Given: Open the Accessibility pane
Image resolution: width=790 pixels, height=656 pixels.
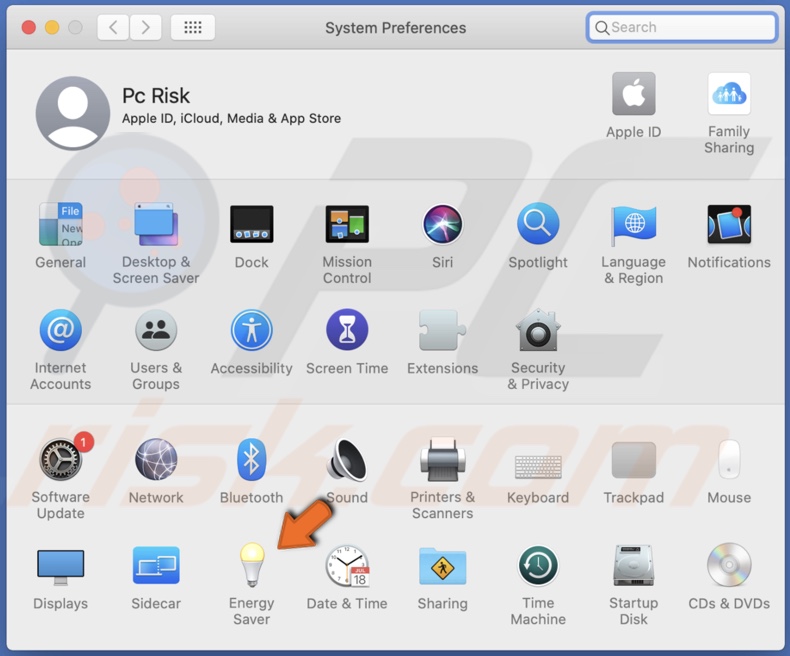Looking at the screenshot, I should pos(251,332).
